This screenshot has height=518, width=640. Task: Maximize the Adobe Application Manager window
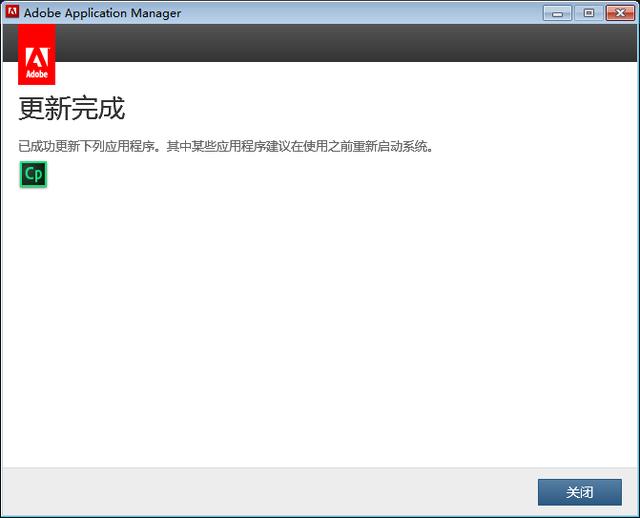pos(587,12)
